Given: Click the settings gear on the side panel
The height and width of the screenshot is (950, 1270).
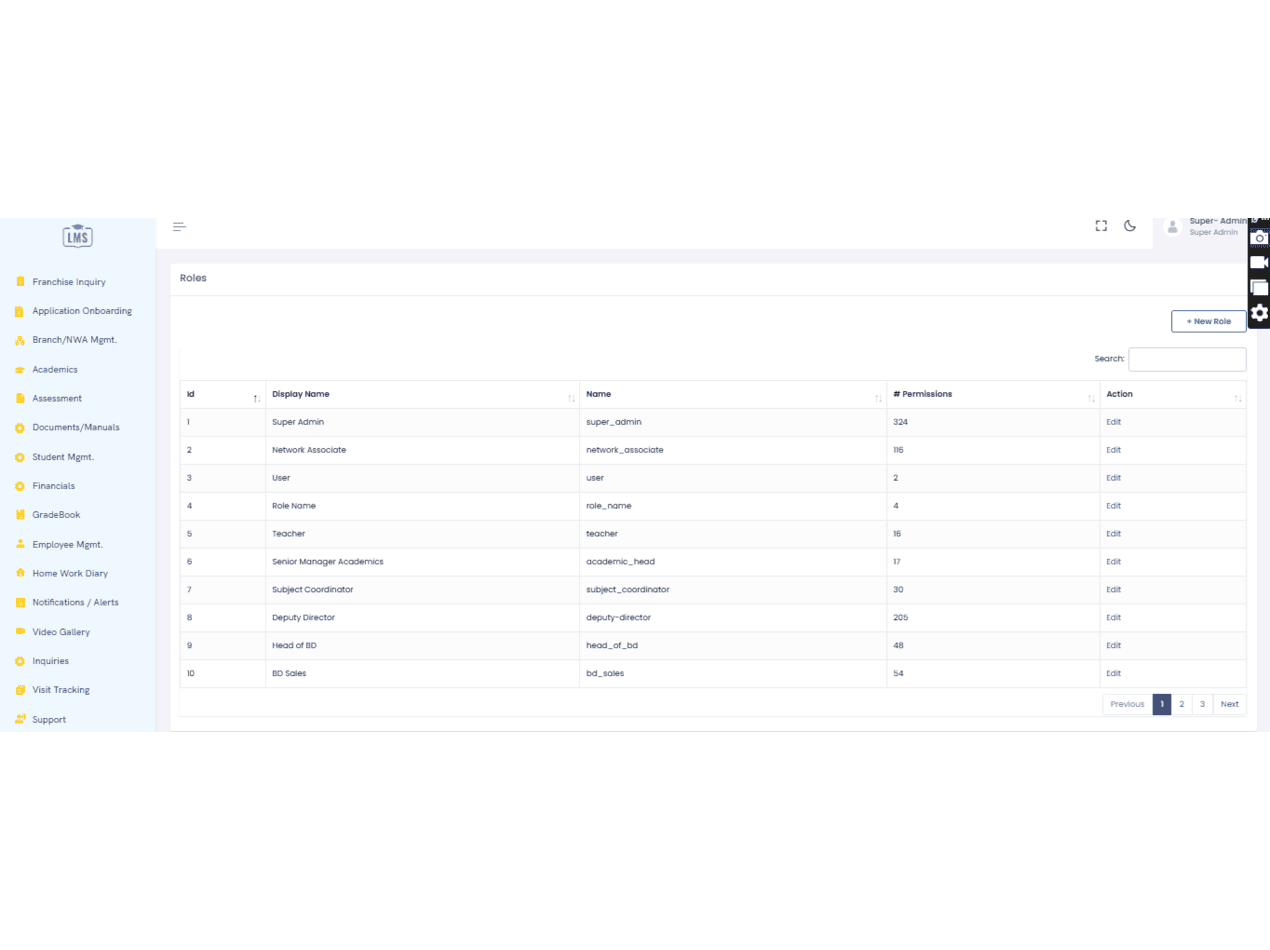Looking at the screenshot, I should point(1260,313).
